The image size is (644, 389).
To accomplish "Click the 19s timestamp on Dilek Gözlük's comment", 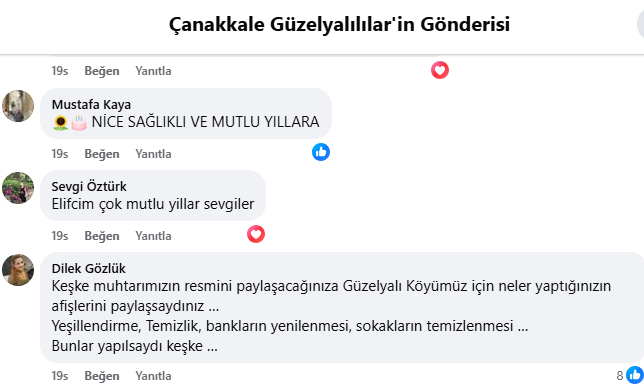I will pyautogui.click(x=60, y=376).
